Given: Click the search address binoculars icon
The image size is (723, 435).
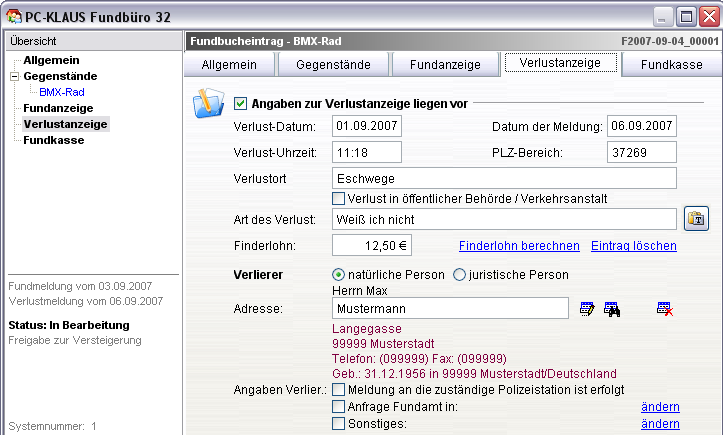Looking at the screenshot, I should pyautogui.click(x=612, y=309).
